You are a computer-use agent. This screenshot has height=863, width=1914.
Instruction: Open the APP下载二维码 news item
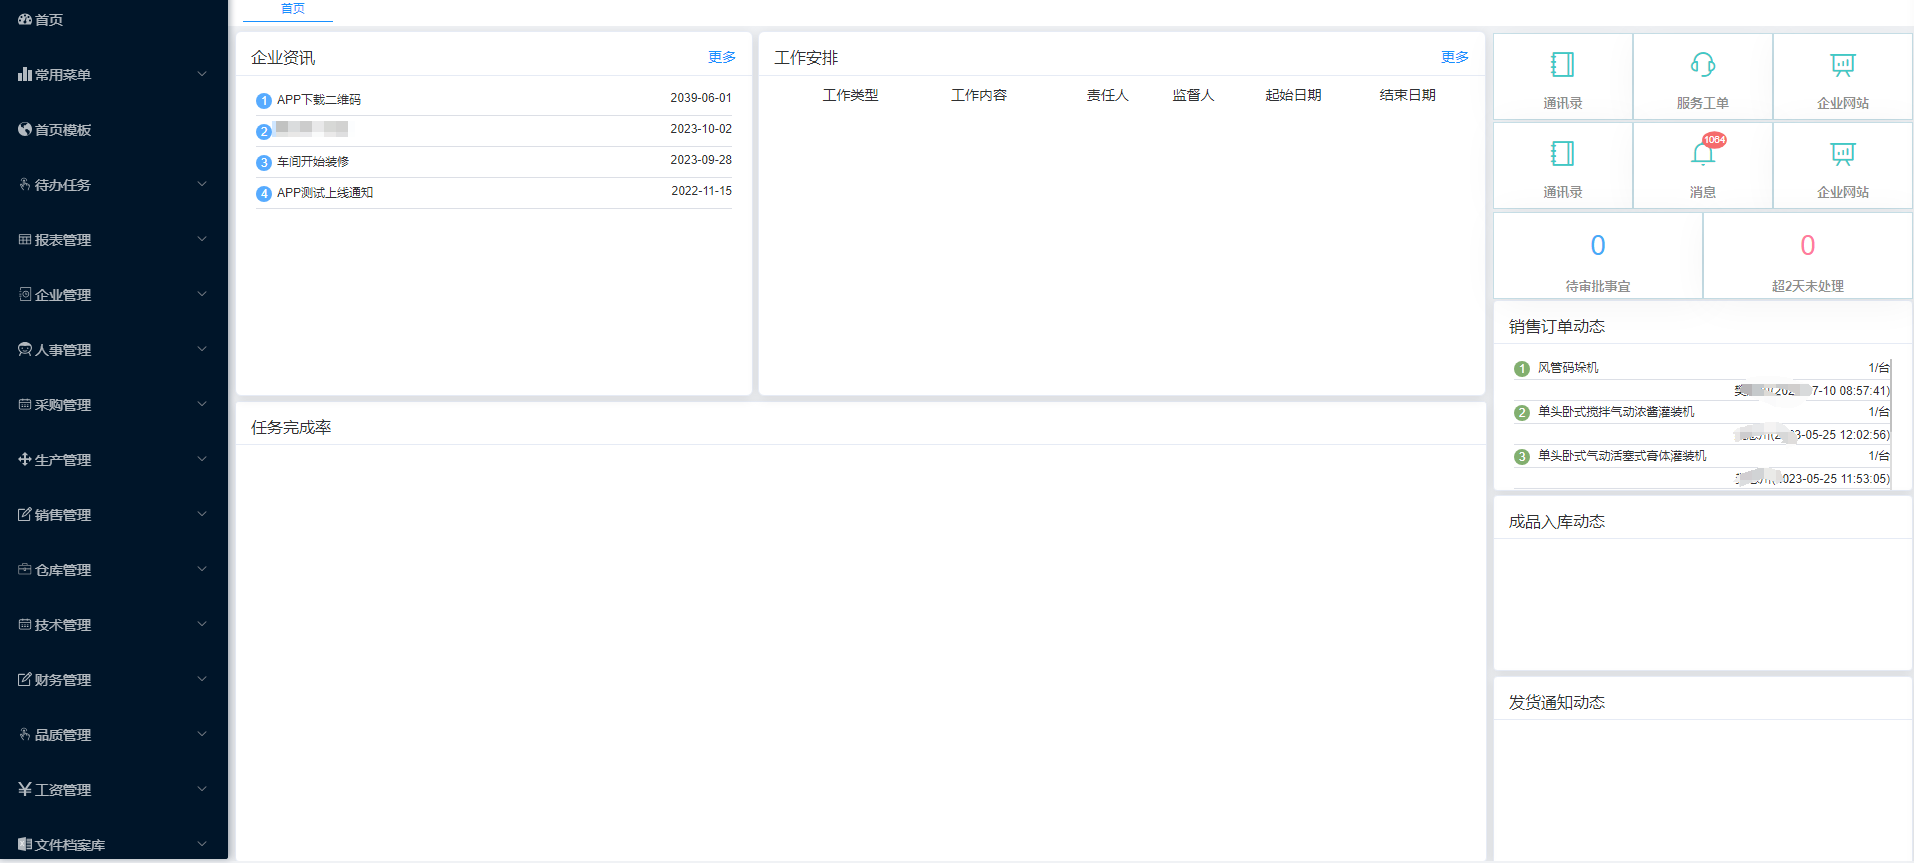pos(319,100)
